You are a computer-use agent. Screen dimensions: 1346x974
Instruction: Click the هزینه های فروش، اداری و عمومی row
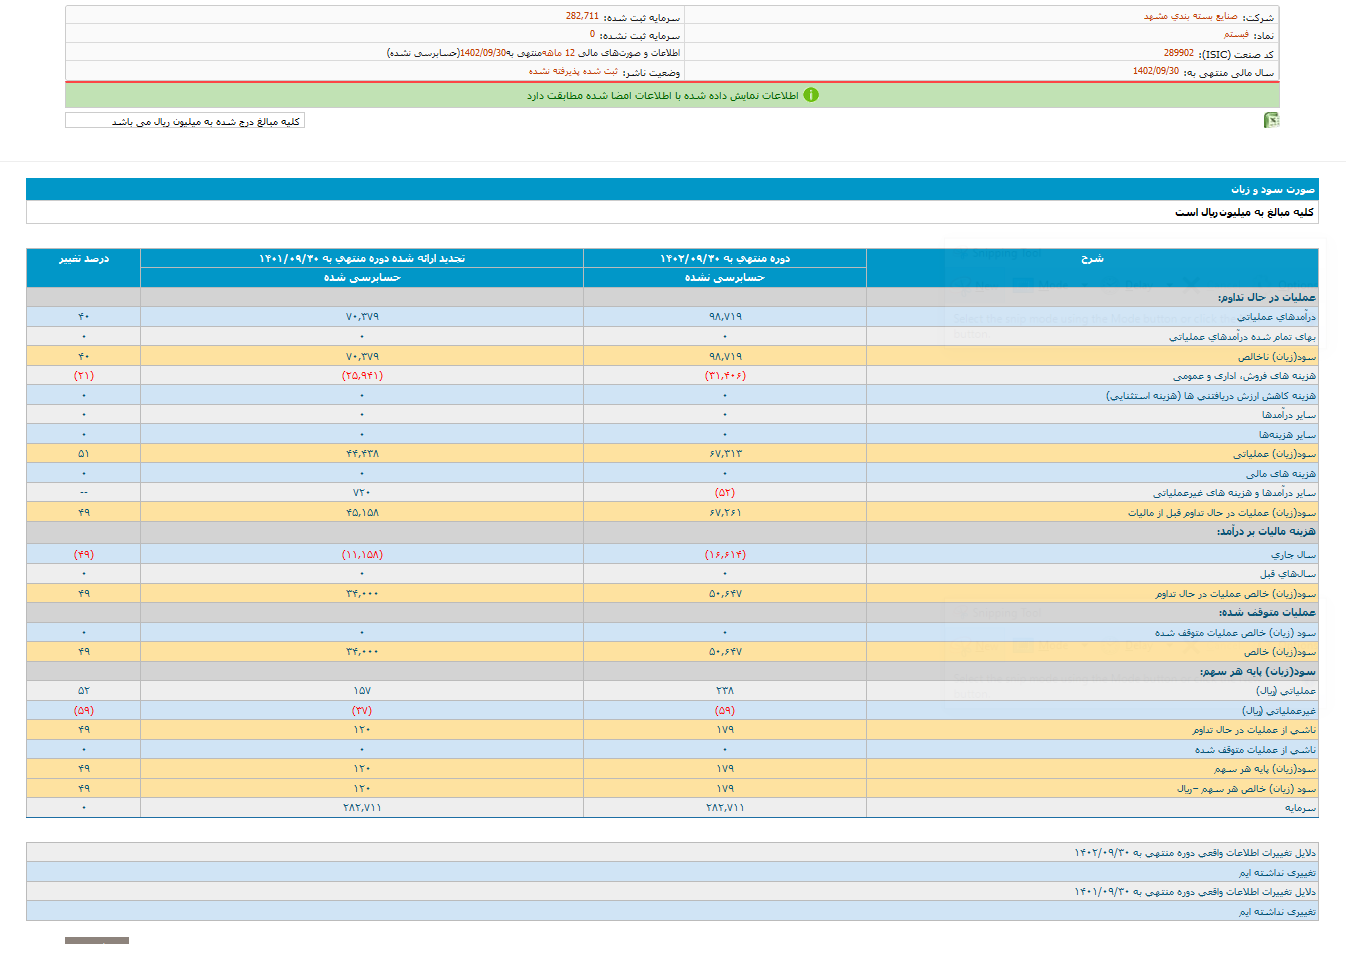1244,376
